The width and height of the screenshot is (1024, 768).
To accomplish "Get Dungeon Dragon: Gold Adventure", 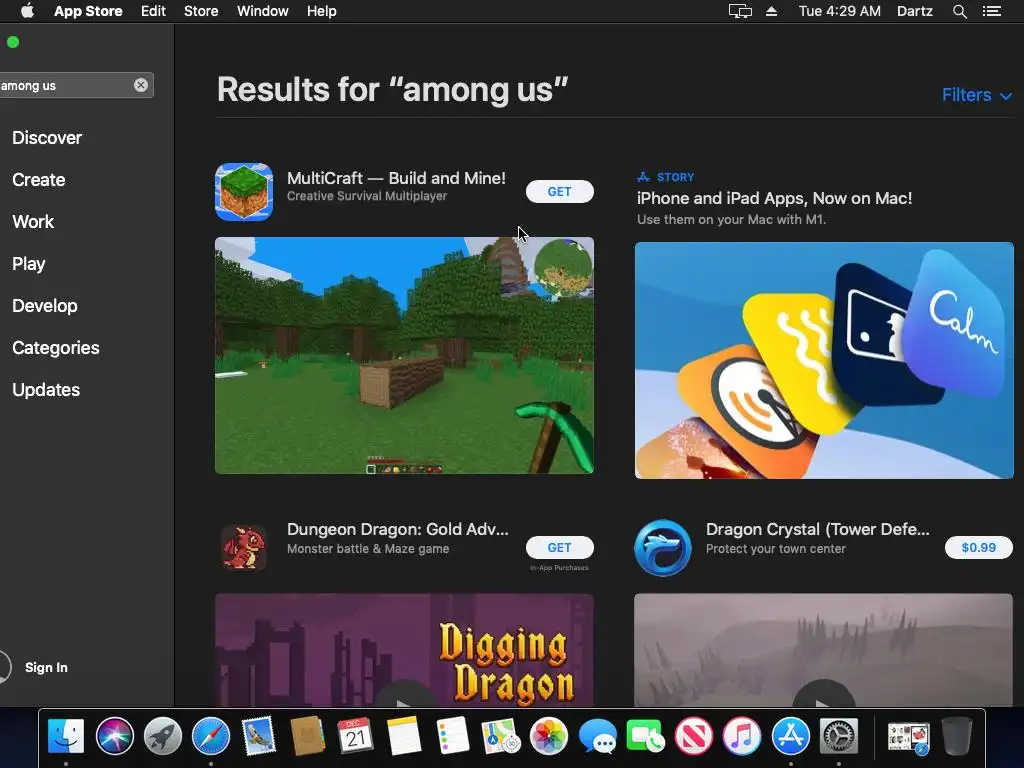I will click(x=560, y=547).
